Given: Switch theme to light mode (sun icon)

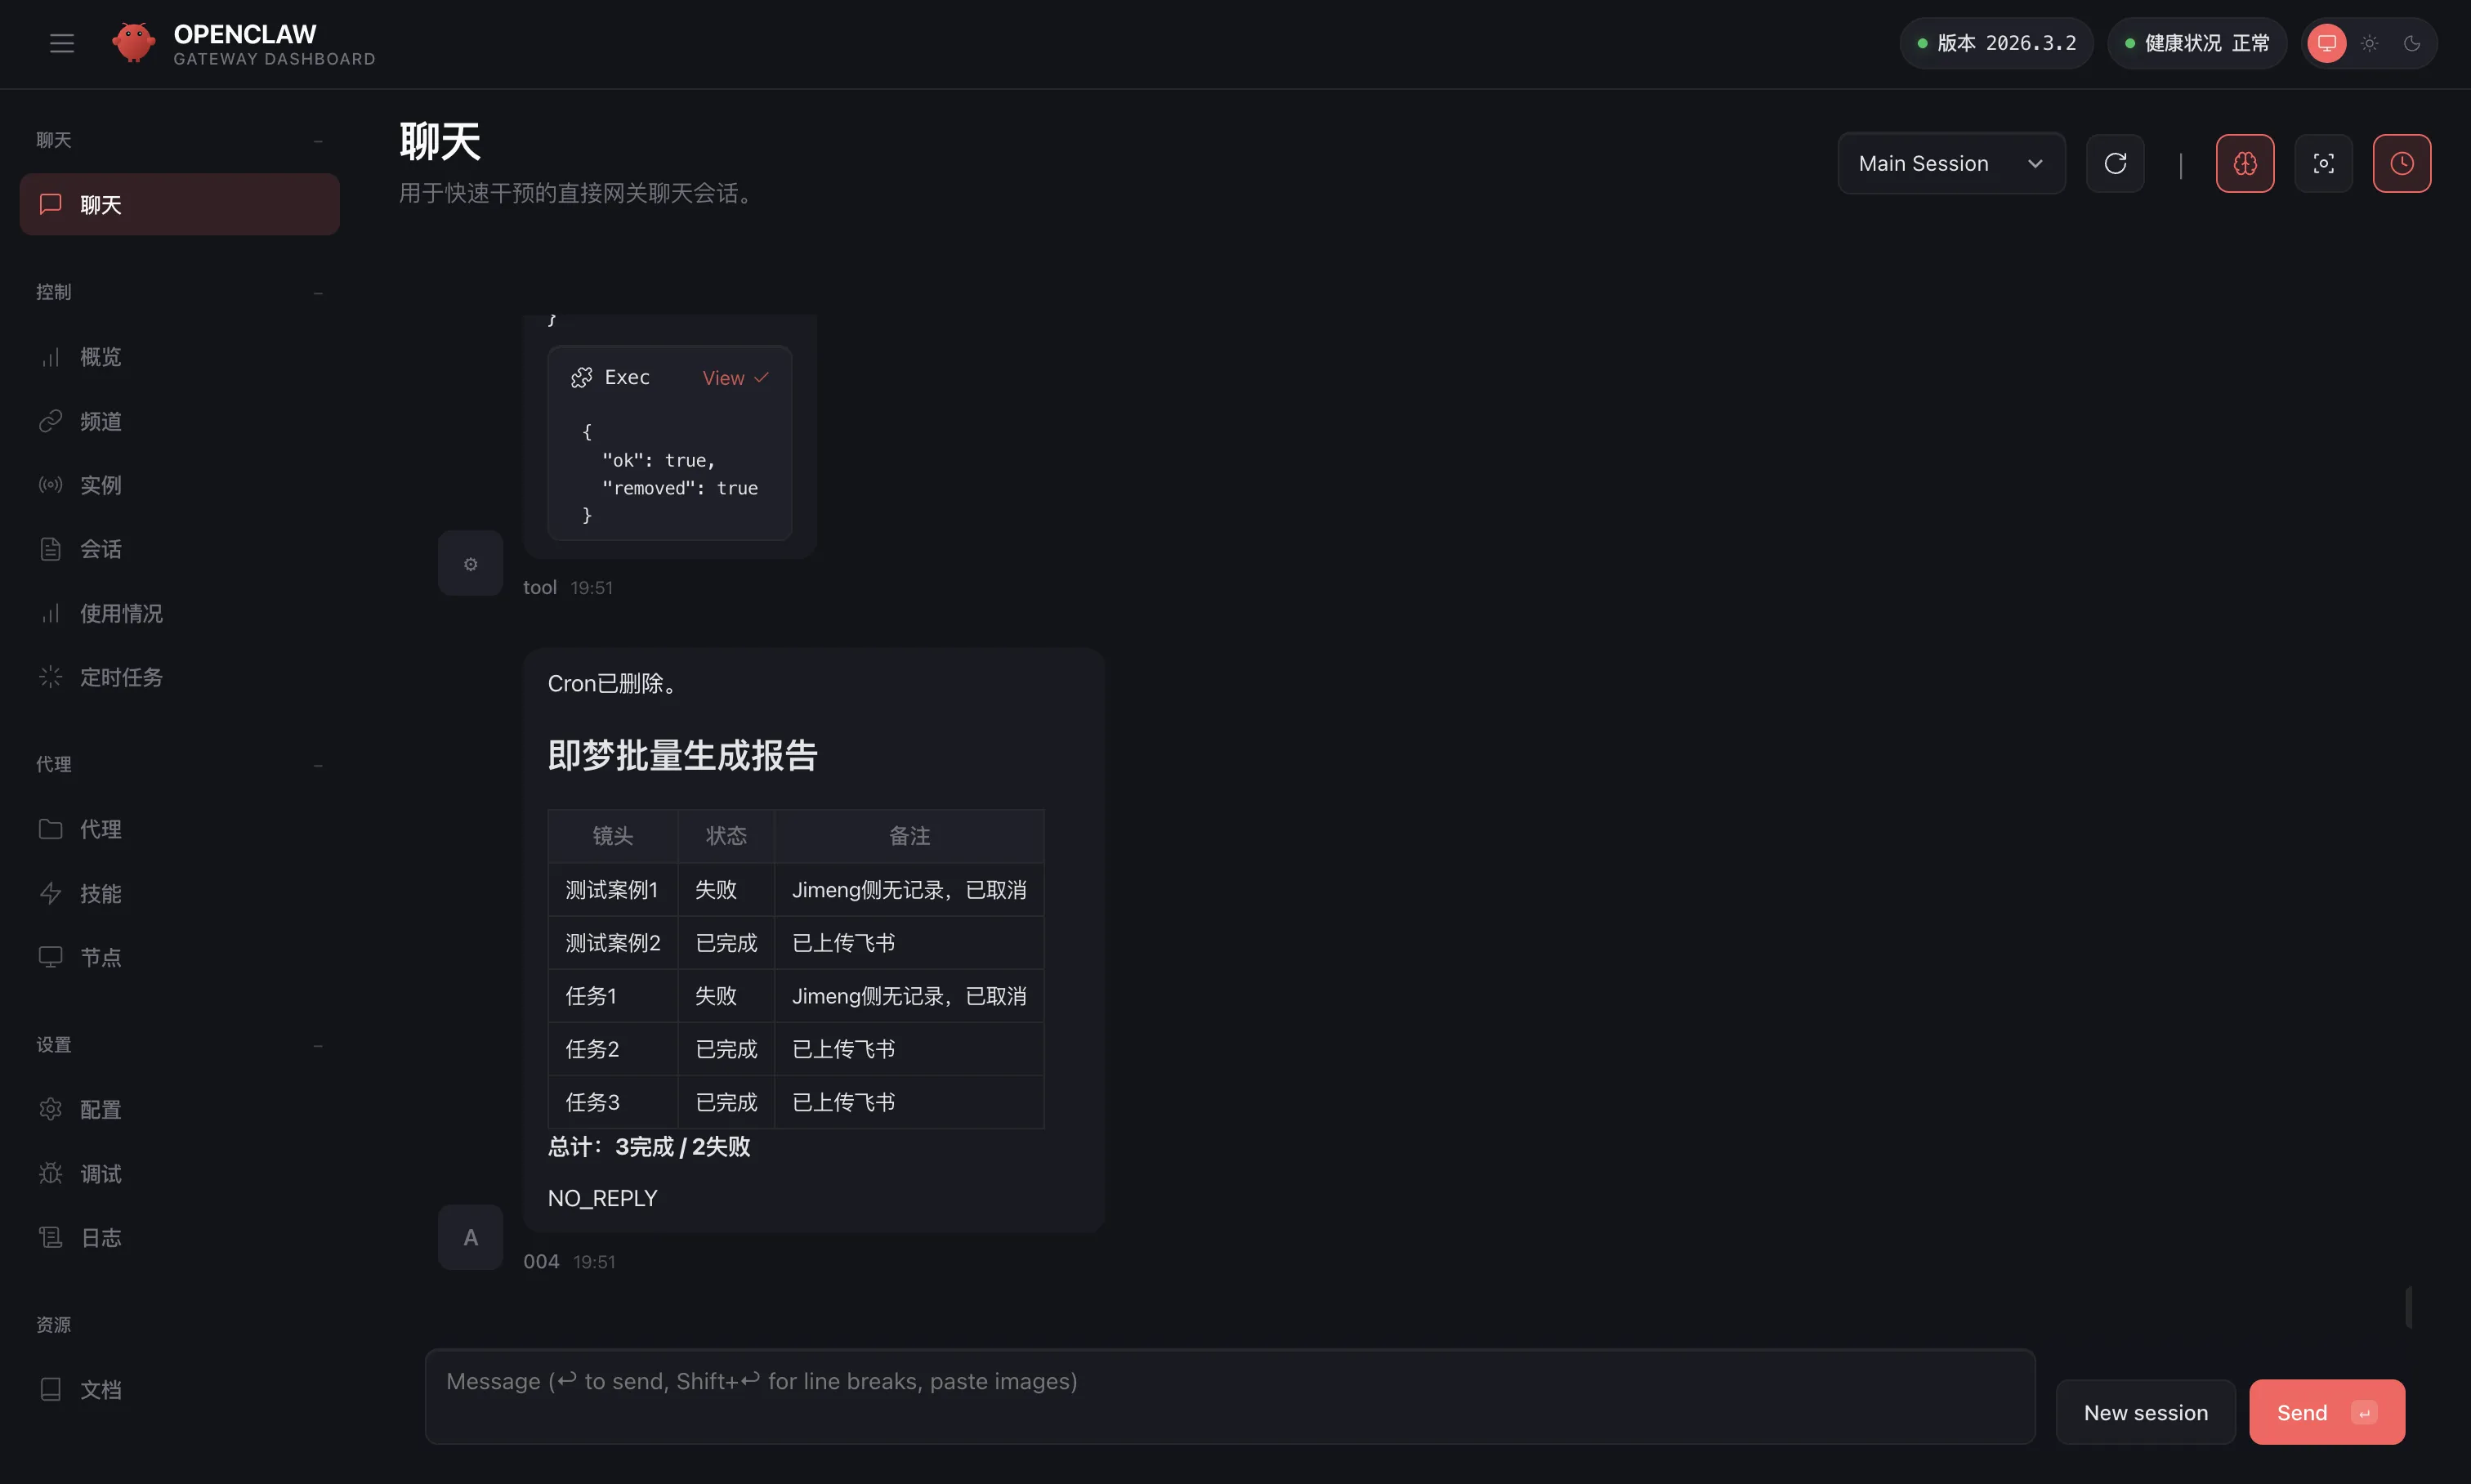Looking at the screenshot, I should coord(2367,43).
